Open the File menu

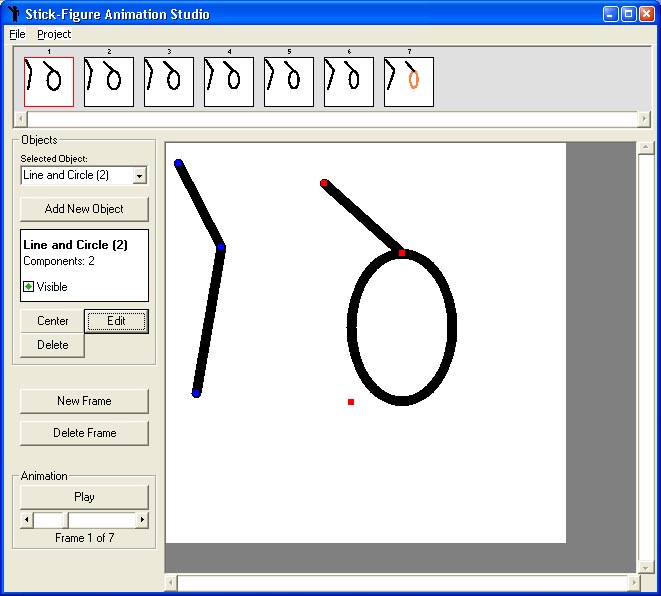point(17,34)
